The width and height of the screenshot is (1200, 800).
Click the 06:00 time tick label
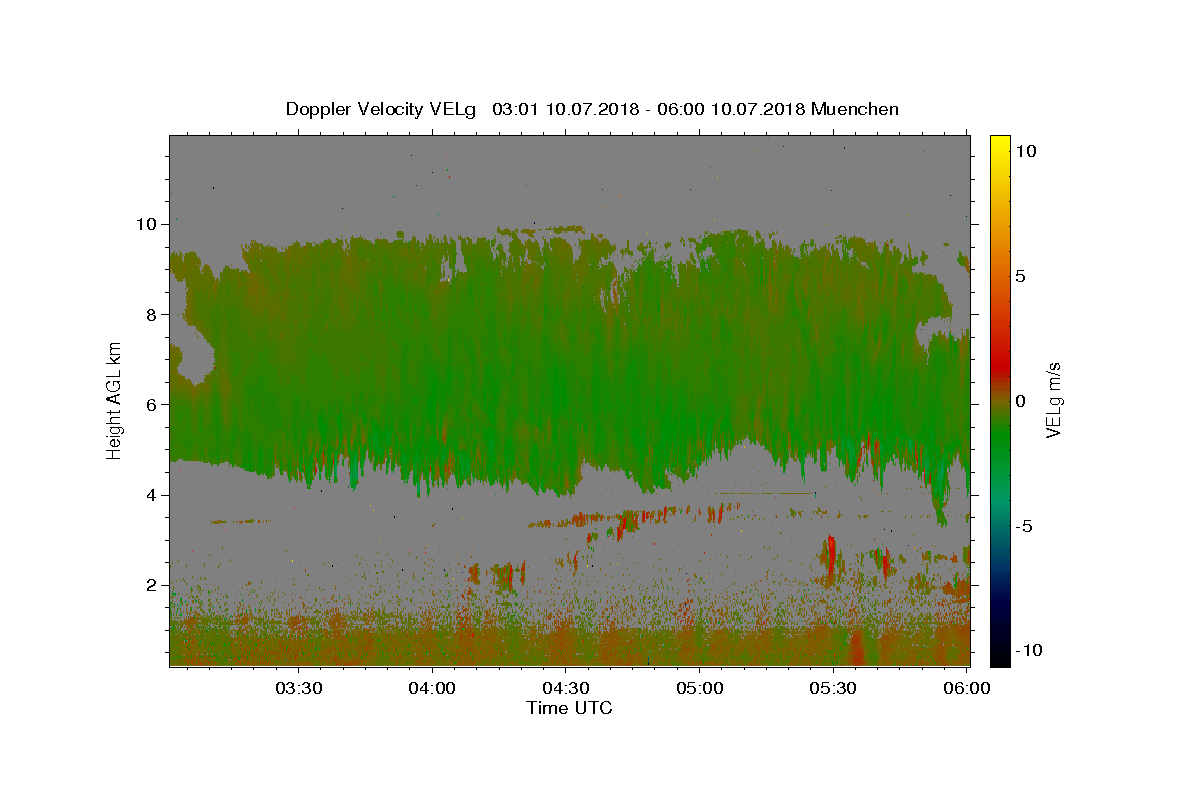967,689
